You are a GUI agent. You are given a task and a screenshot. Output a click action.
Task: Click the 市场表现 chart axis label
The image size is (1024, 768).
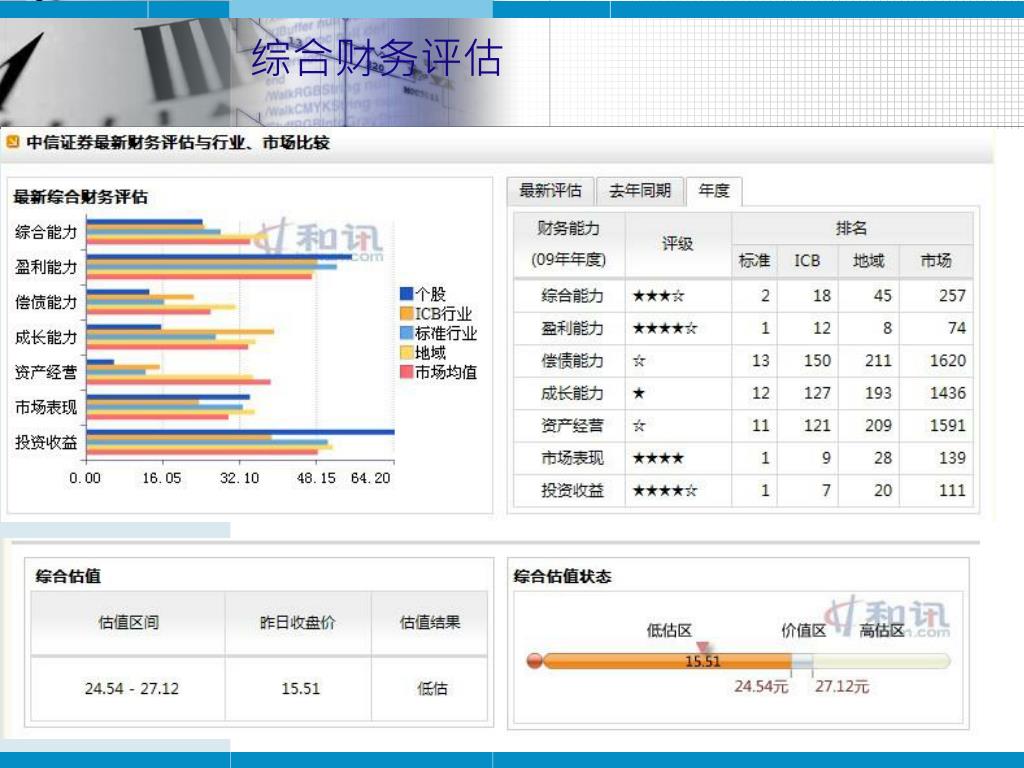(46, 408)
